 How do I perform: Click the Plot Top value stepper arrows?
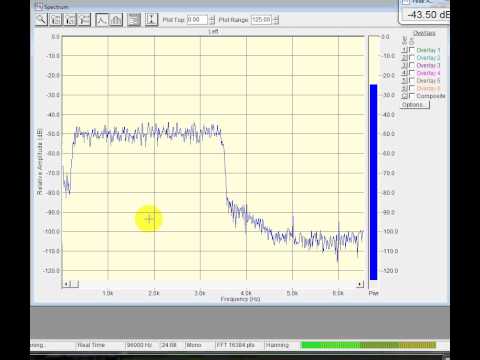click(212, 20)
